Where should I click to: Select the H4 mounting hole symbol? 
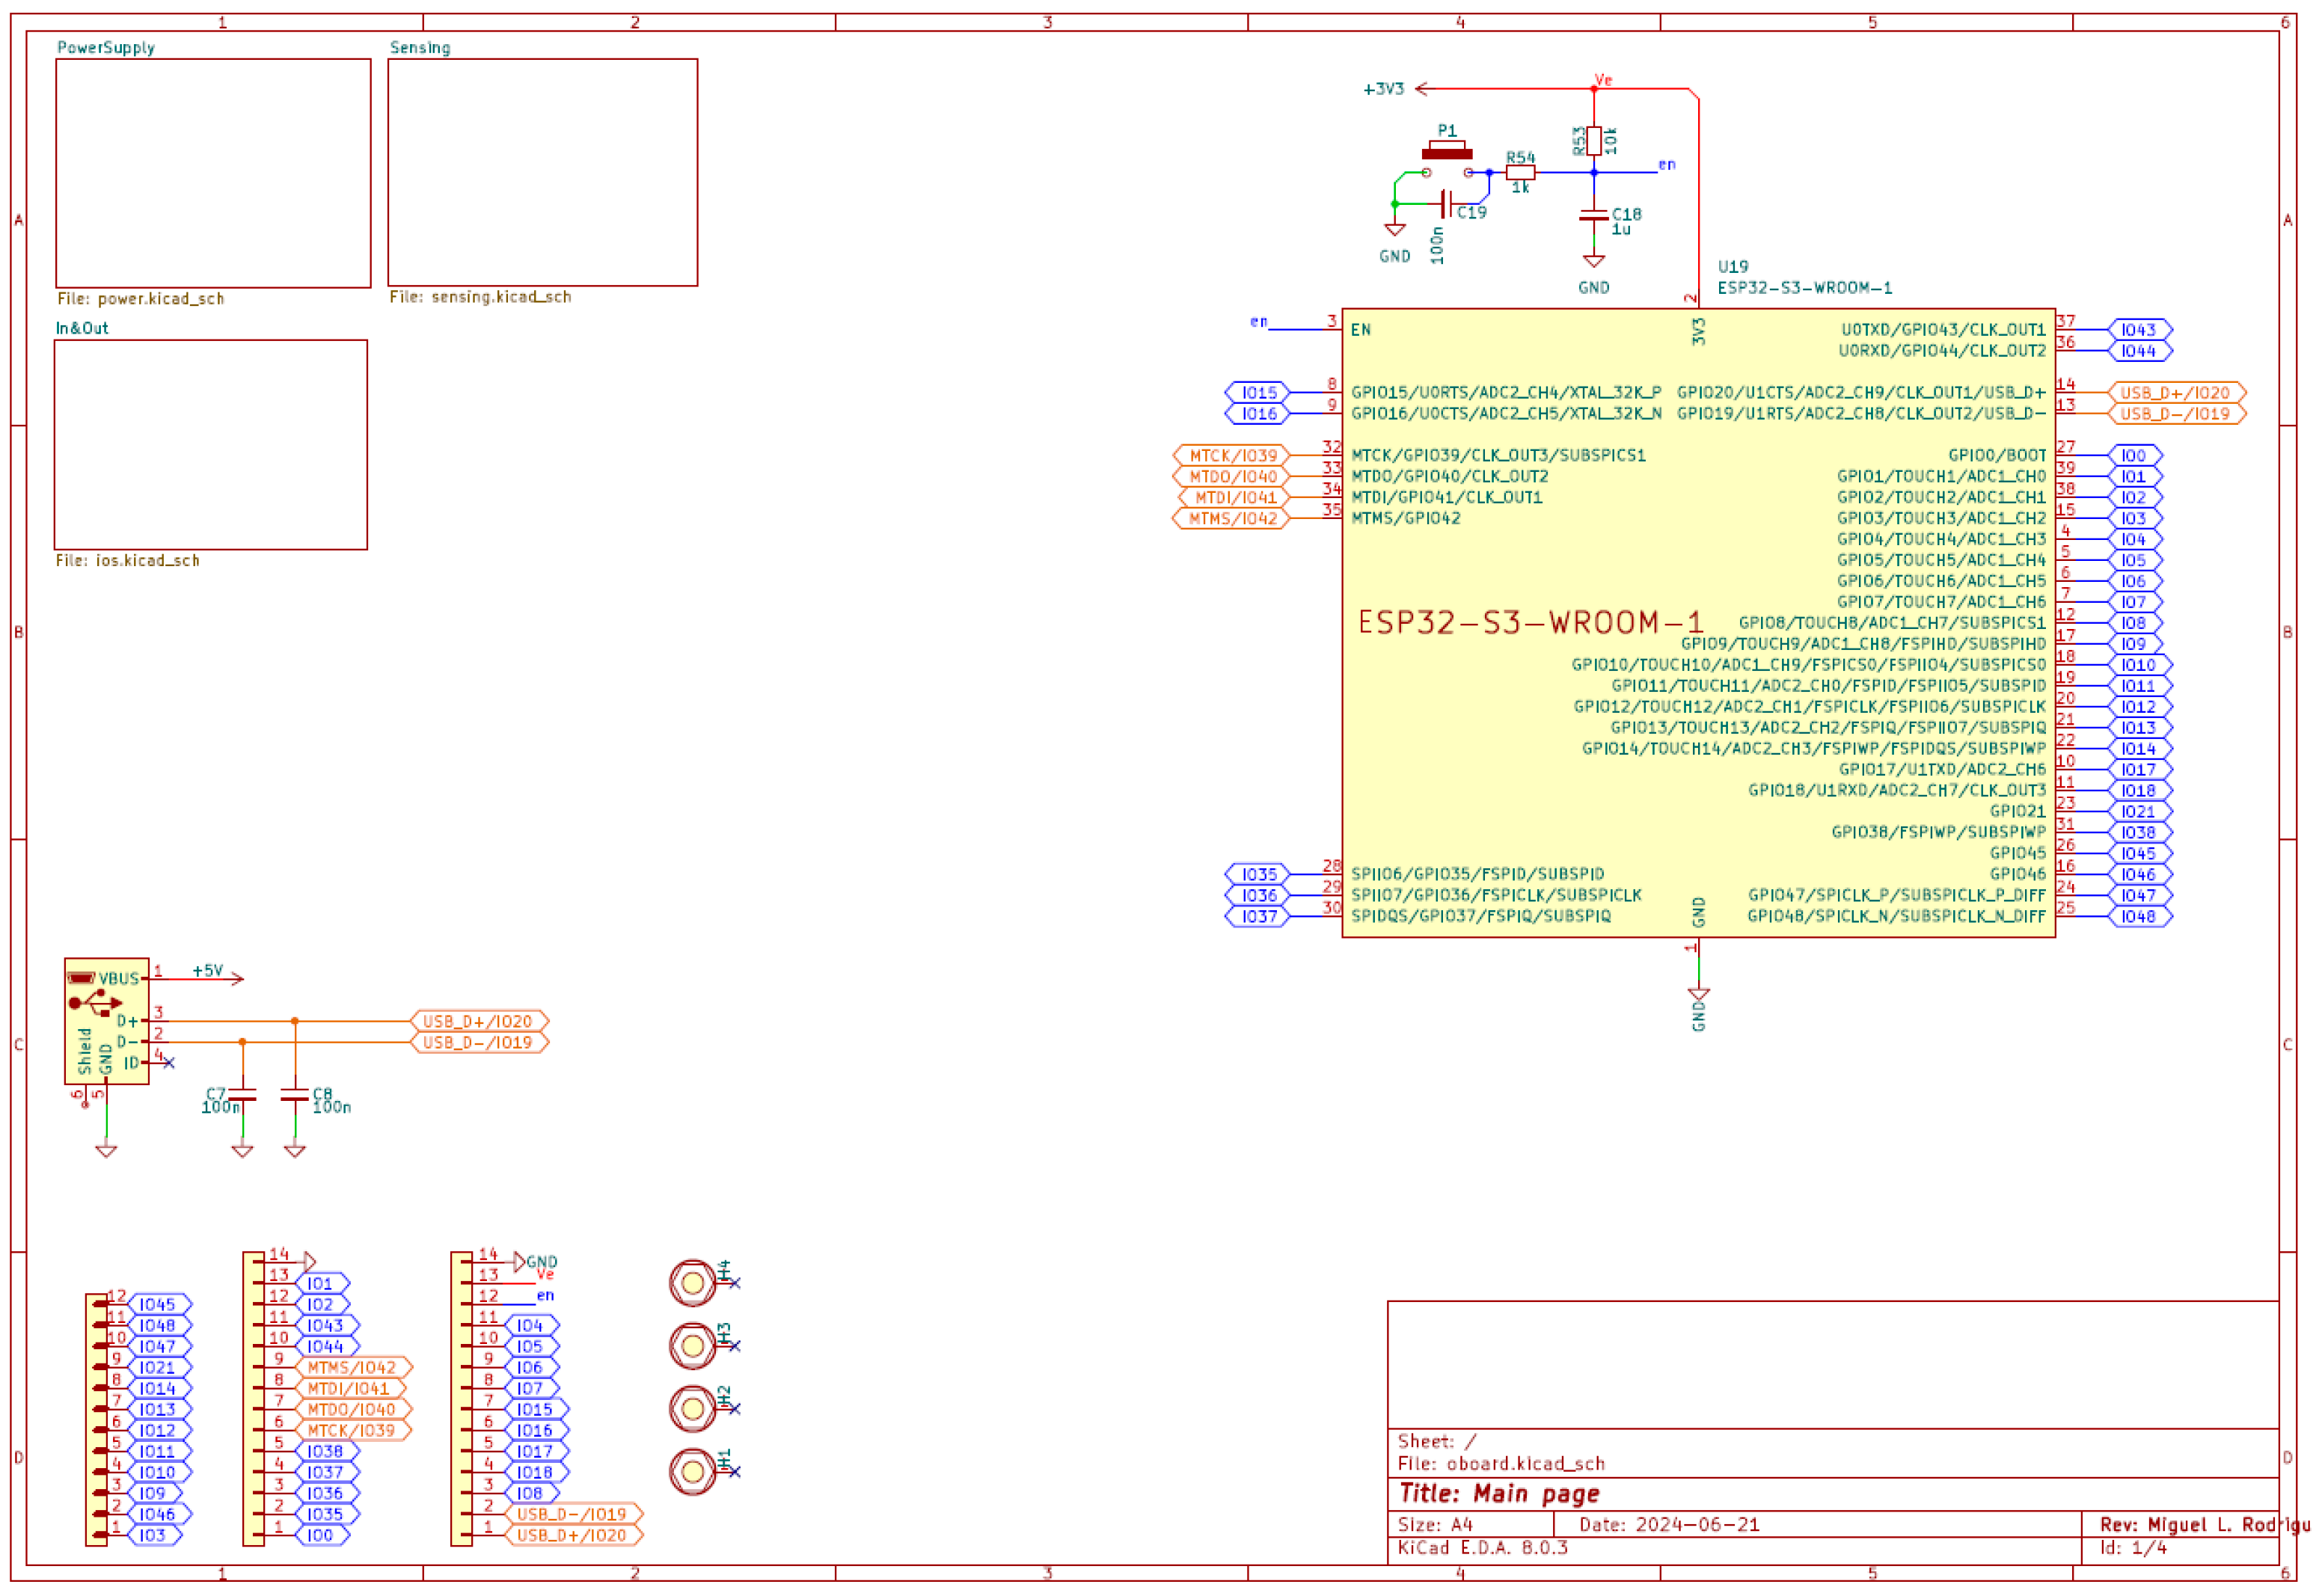pos(692,1283)
